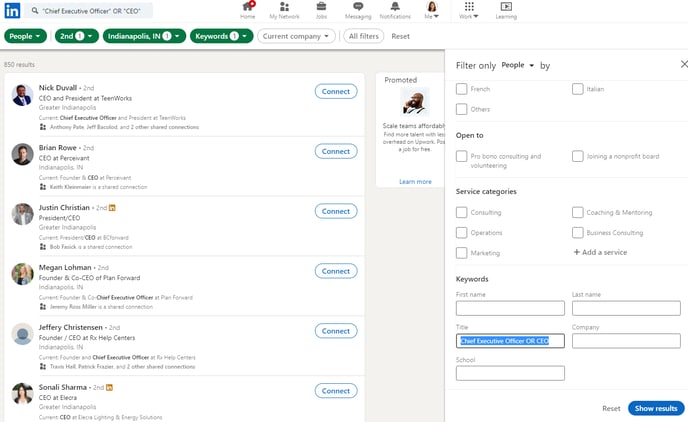688x422 pixels.
Task: Connect with Jeffery Christensen
Action: (x=336, y=331)
